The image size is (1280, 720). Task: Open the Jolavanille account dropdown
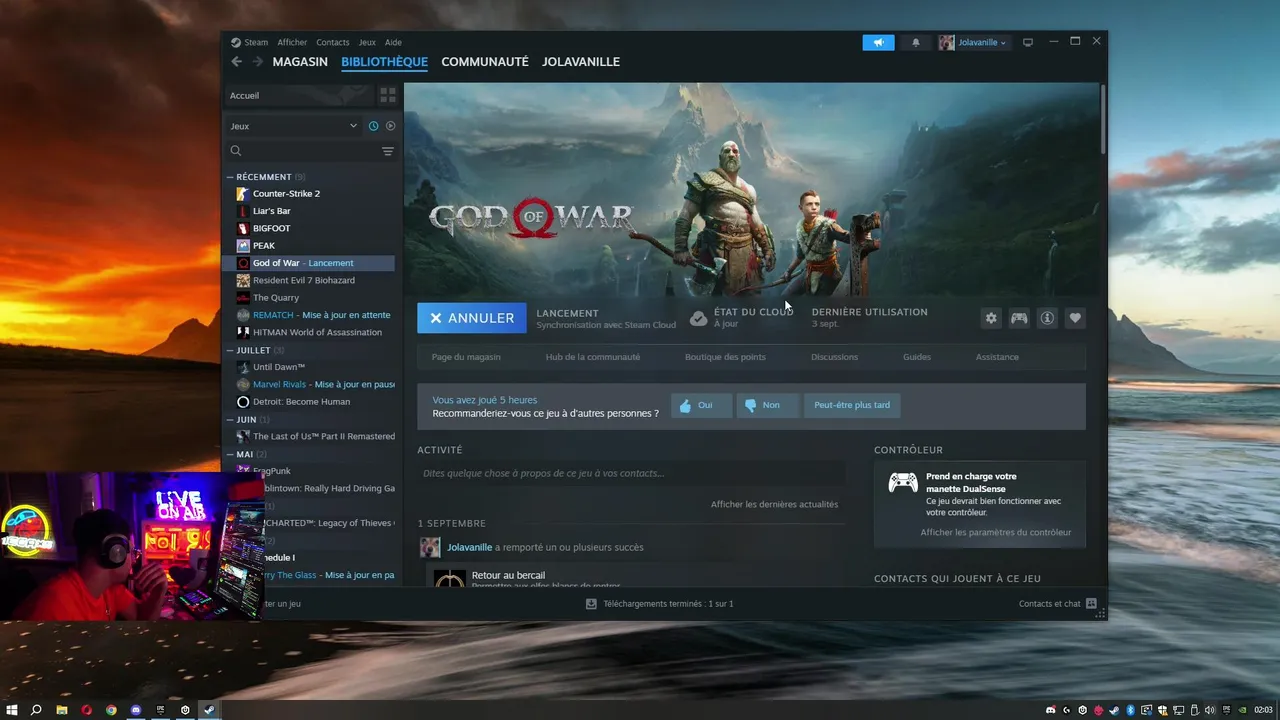tap(973, 42)
